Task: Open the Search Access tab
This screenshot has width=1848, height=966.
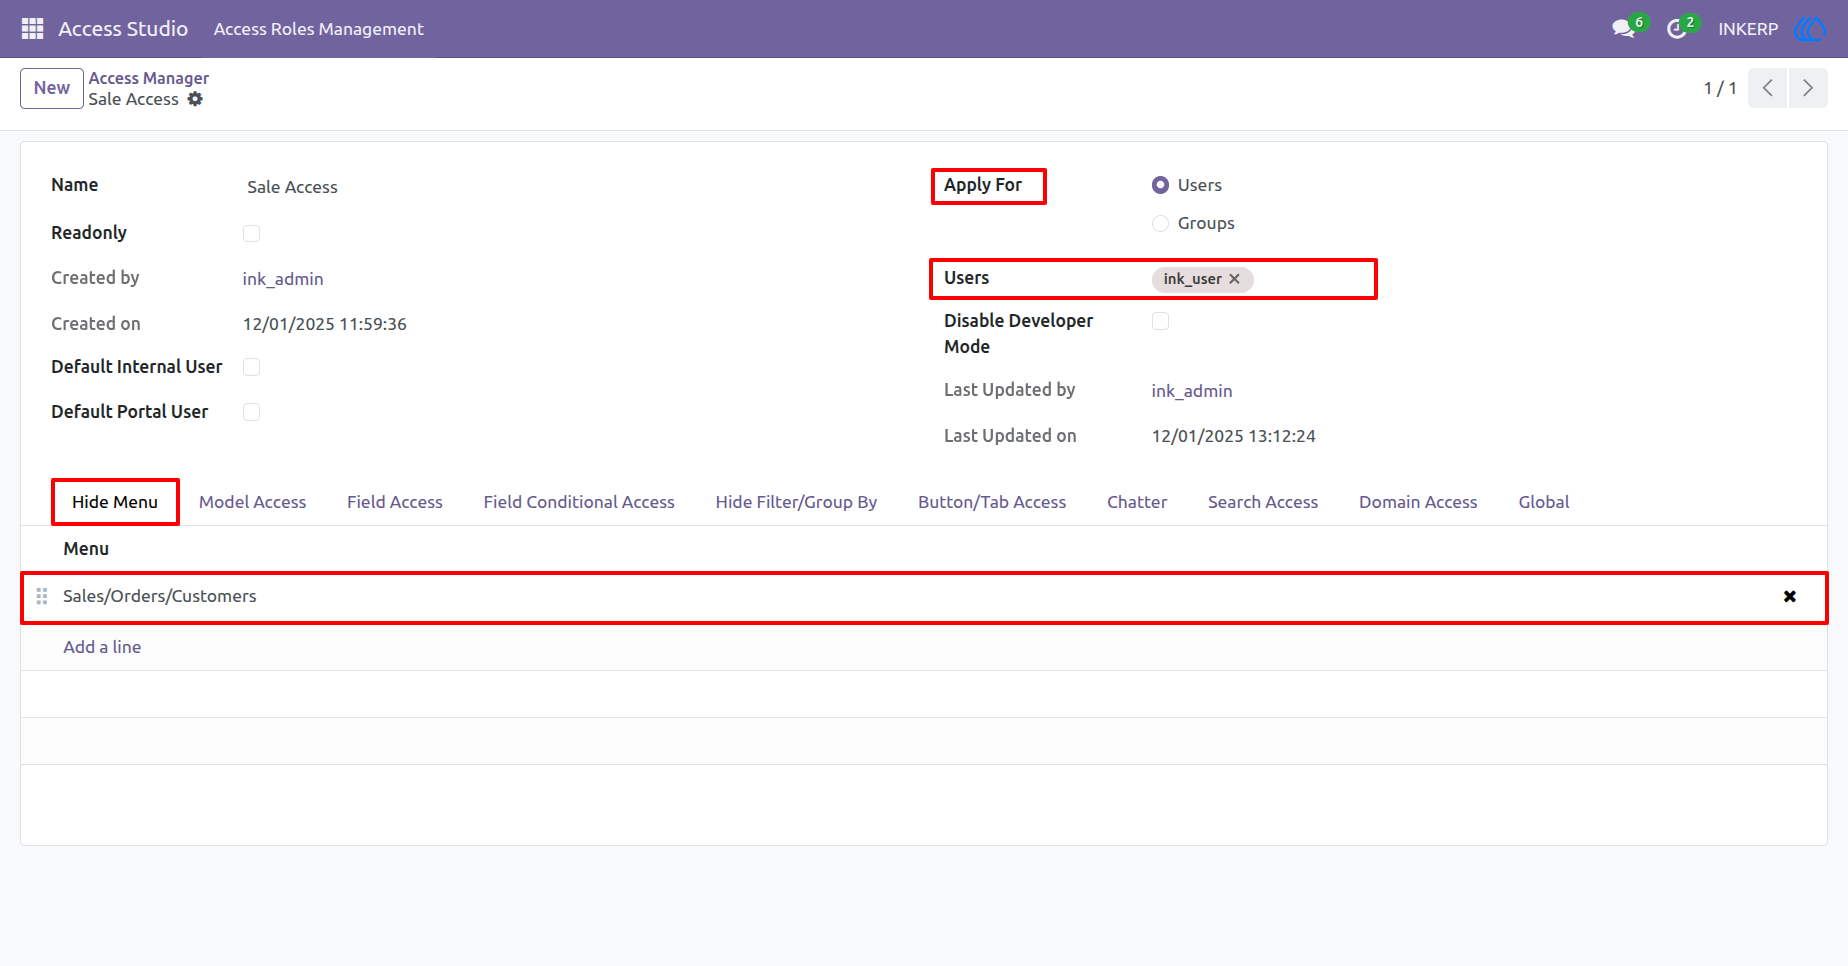Action: [x=1263, y=502]
